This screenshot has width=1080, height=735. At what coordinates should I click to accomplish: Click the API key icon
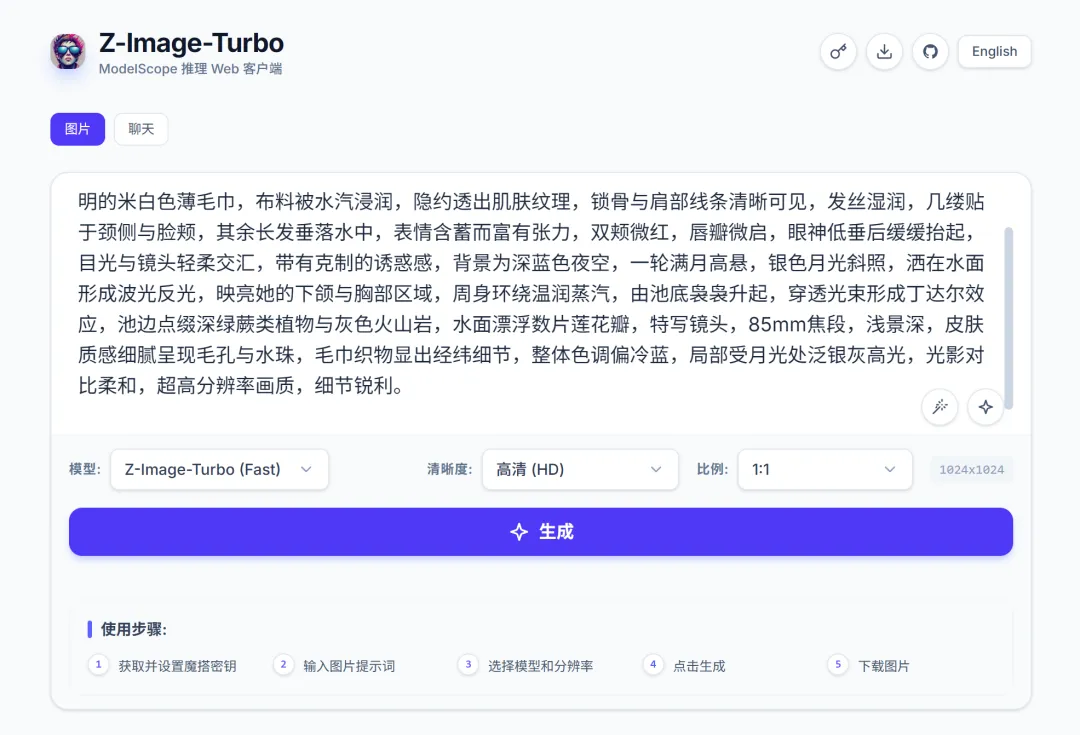(838, 51)
